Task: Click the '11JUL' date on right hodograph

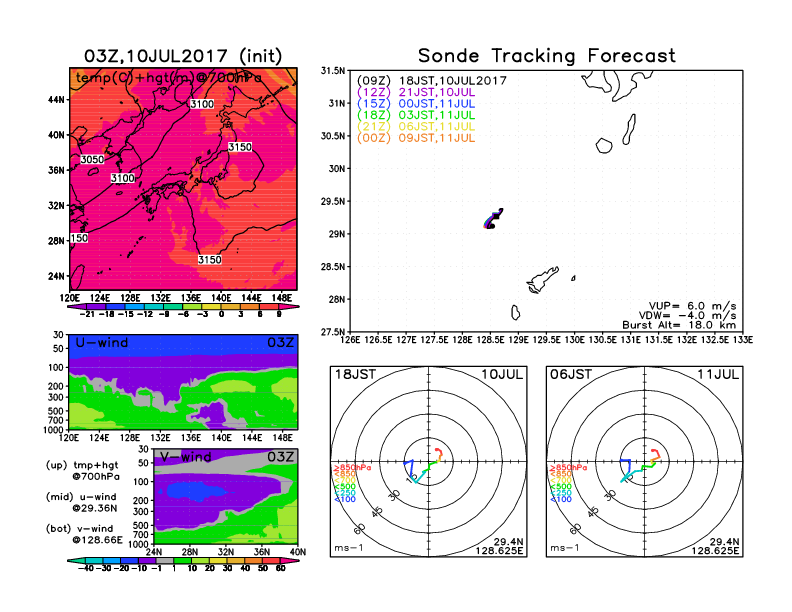Action: point(718,374)
